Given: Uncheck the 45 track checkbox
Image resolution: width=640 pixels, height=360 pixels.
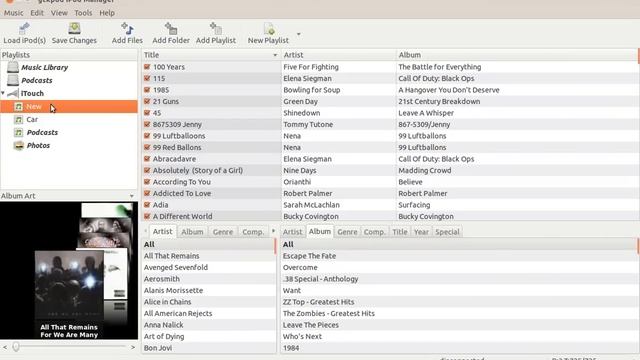Looking at the screenshot, I should tap(147, 112).
